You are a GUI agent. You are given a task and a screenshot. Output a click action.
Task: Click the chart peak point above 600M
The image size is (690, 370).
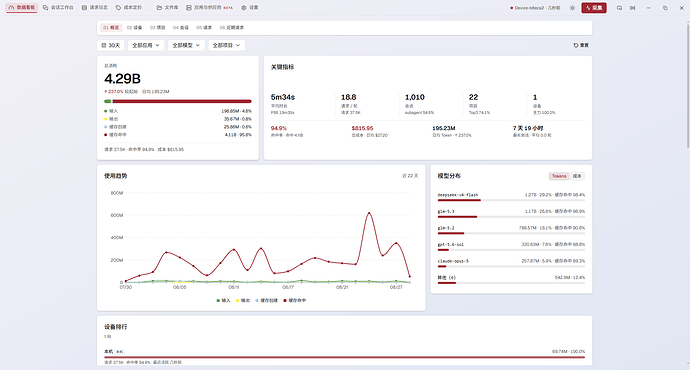369,213
